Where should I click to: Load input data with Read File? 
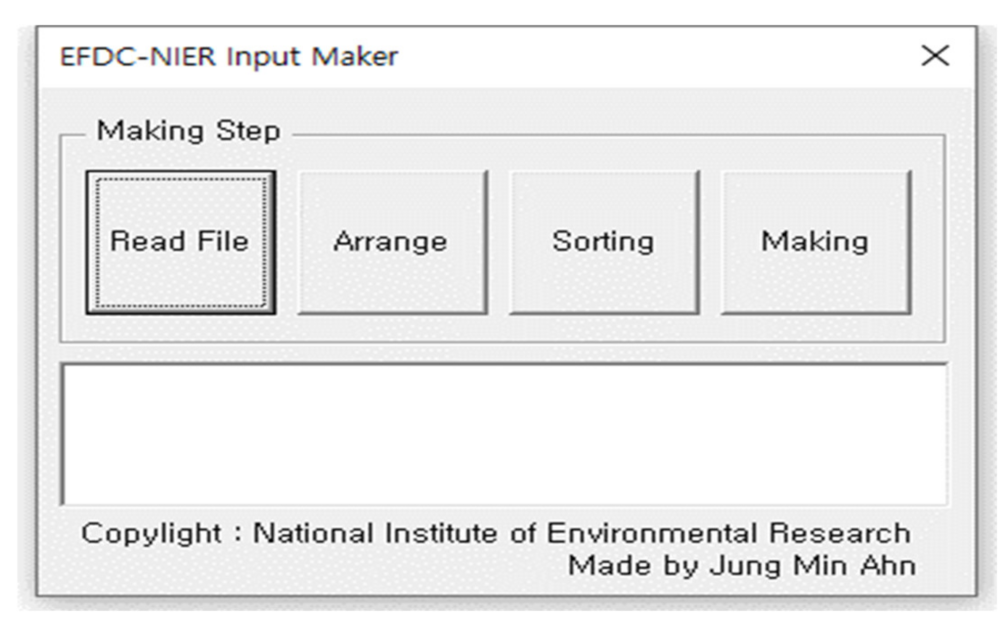pos(180,242)
